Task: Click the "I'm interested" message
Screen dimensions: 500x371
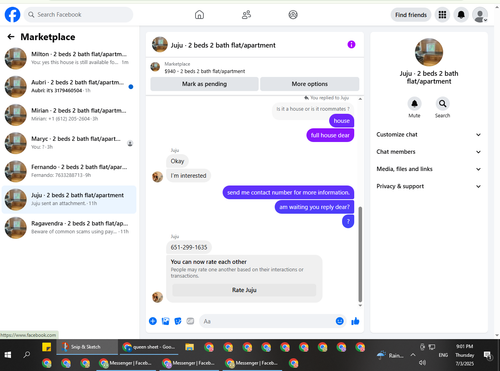Action: pyautogui.click(x=188, y=176)
